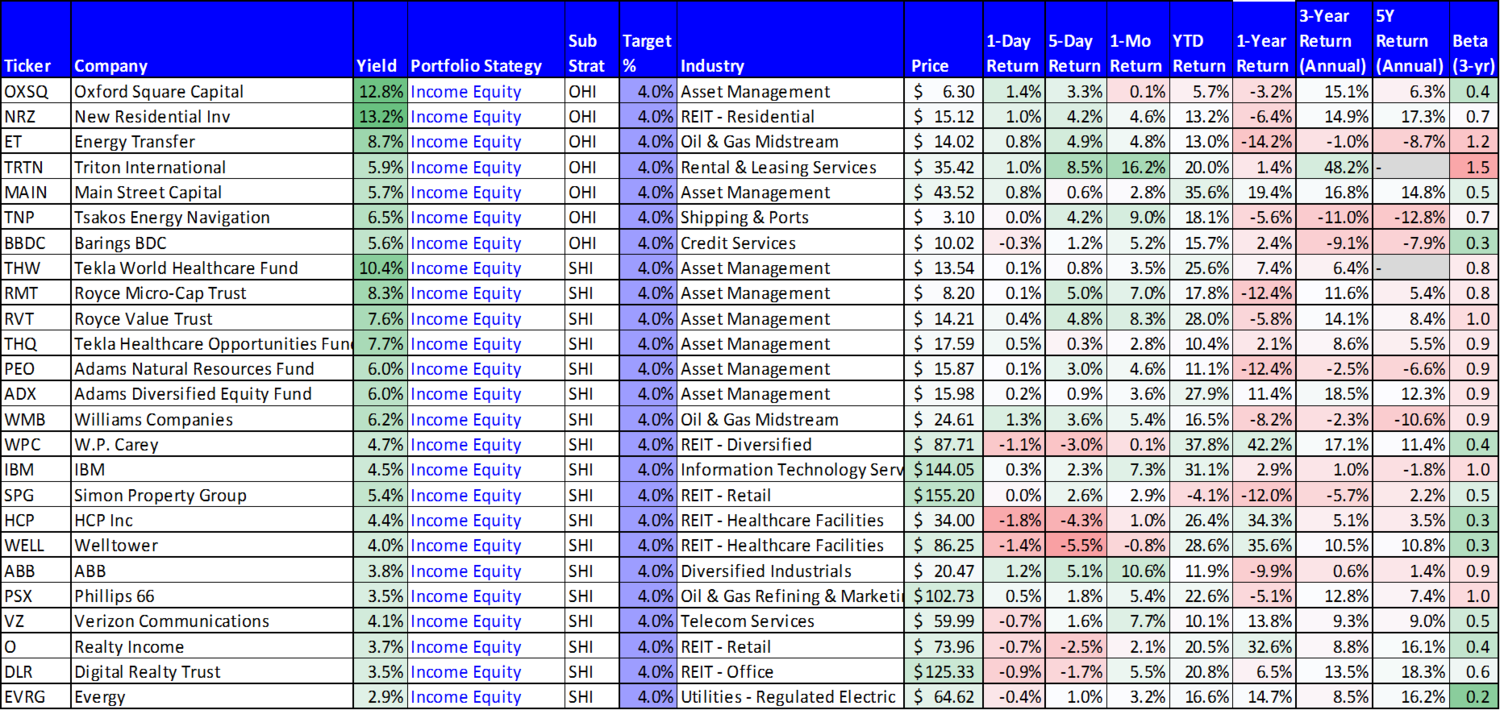The width and height of the screenshot is (1500, 710).
Task: Select the 2.9% yield cell
Action: 380,697
